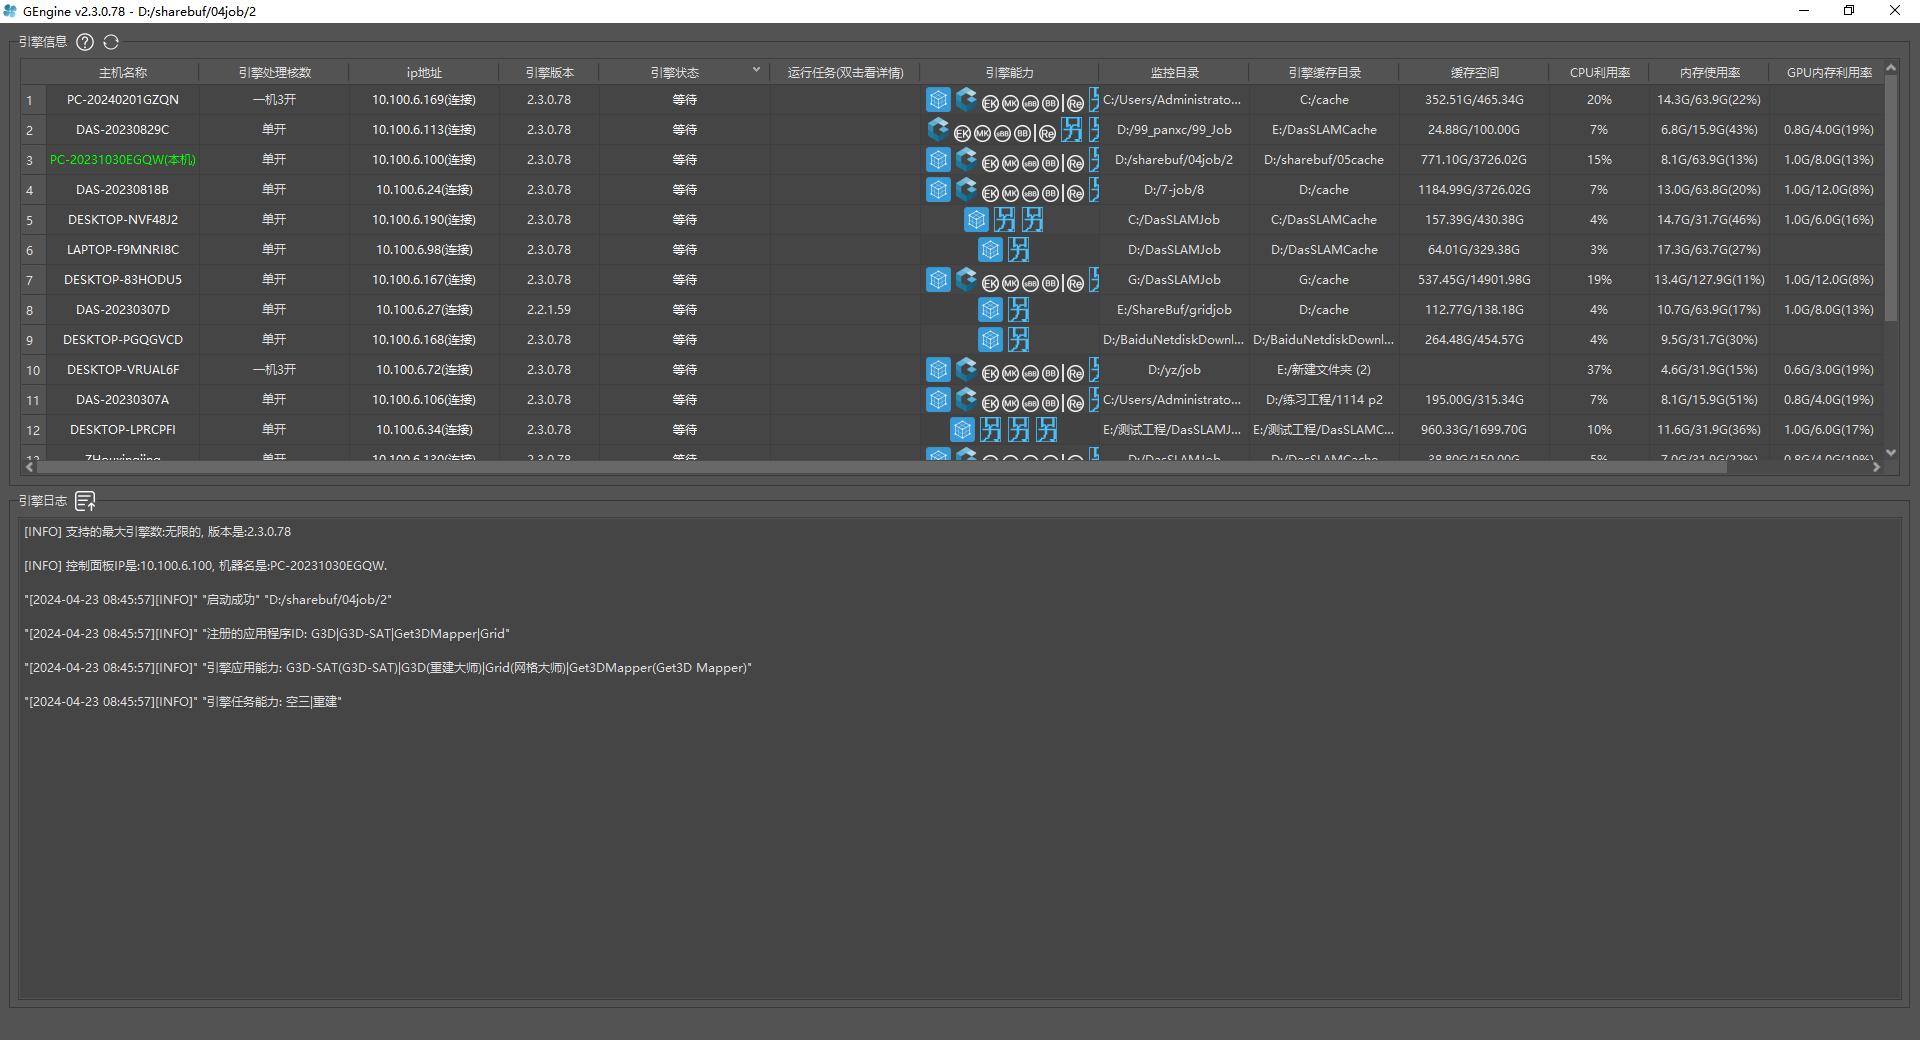The height and width of the screenshot is (1040, 1920).
Task: Click BB icon in local machine row 3
Action: tap(1050, 163)
